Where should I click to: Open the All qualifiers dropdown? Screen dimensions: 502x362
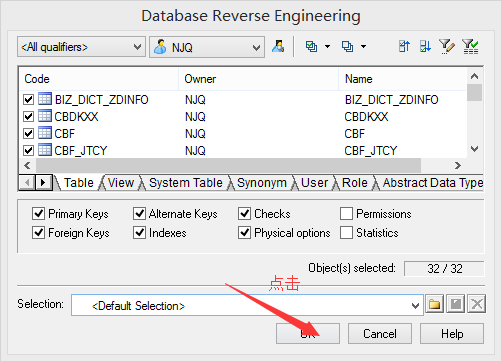tap(81, 47)
